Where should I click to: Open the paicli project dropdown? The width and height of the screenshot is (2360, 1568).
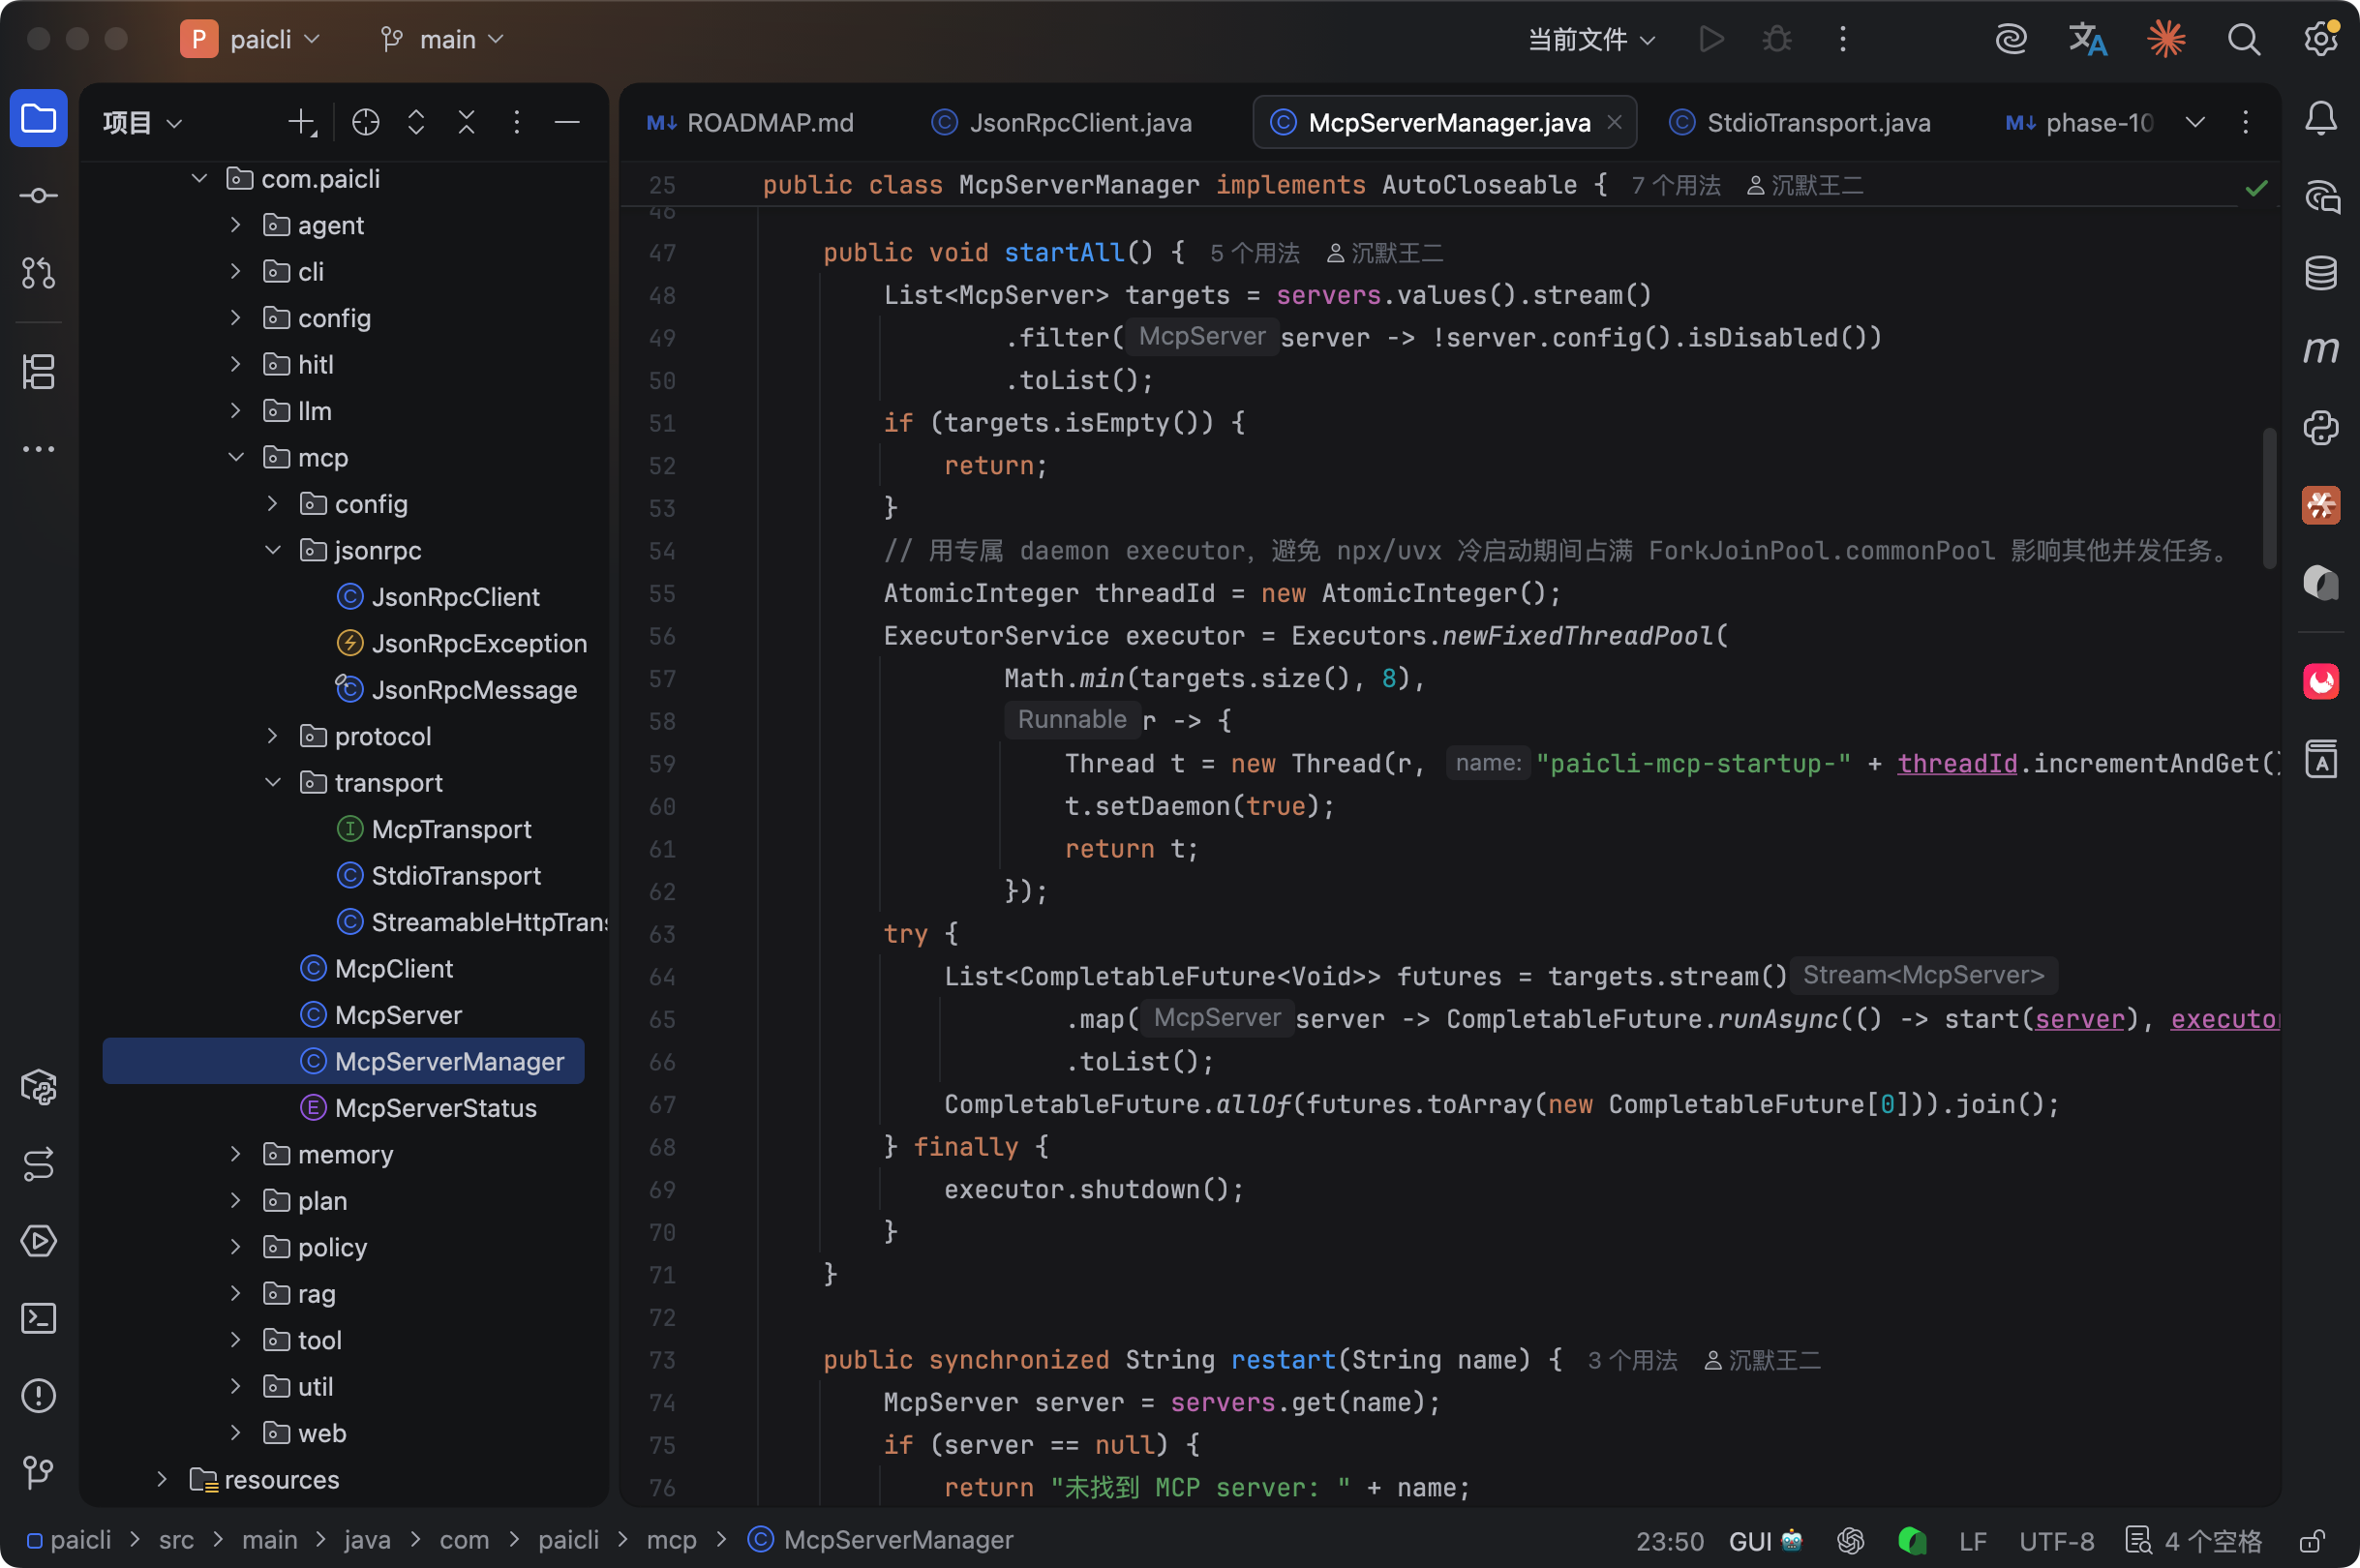coord(252,39)
